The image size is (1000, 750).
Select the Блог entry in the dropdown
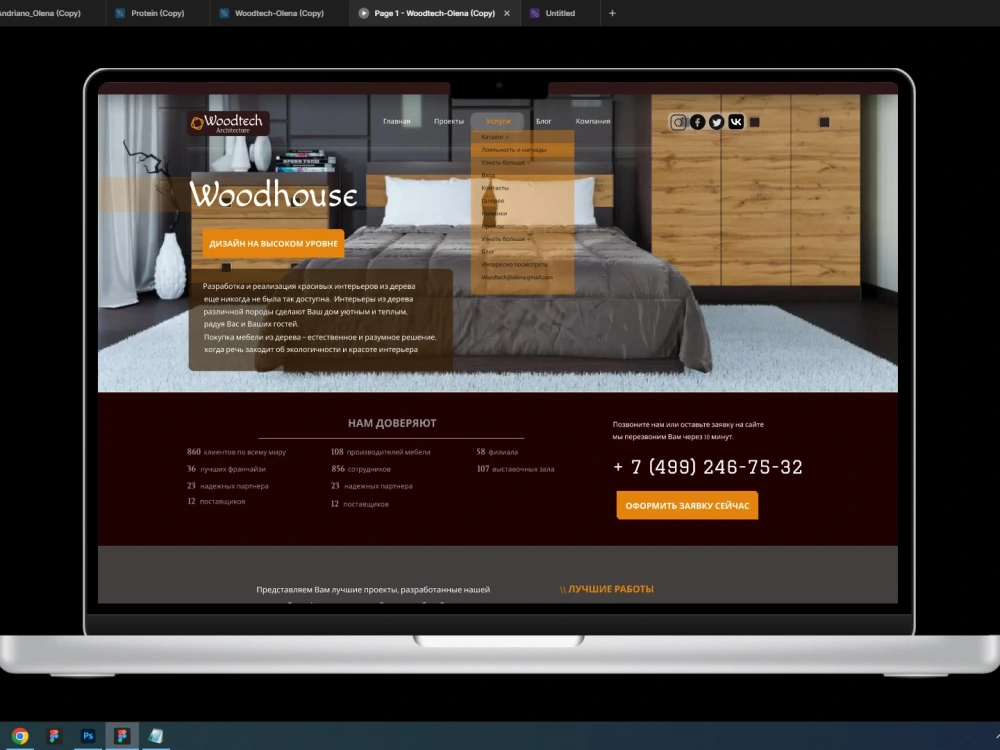pos(488,252)
